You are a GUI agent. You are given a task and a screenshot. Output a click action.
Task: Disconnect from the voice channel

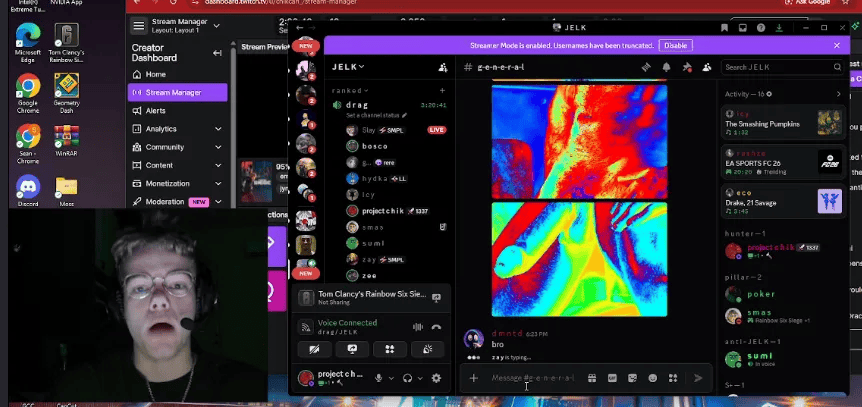click(436, 327)
